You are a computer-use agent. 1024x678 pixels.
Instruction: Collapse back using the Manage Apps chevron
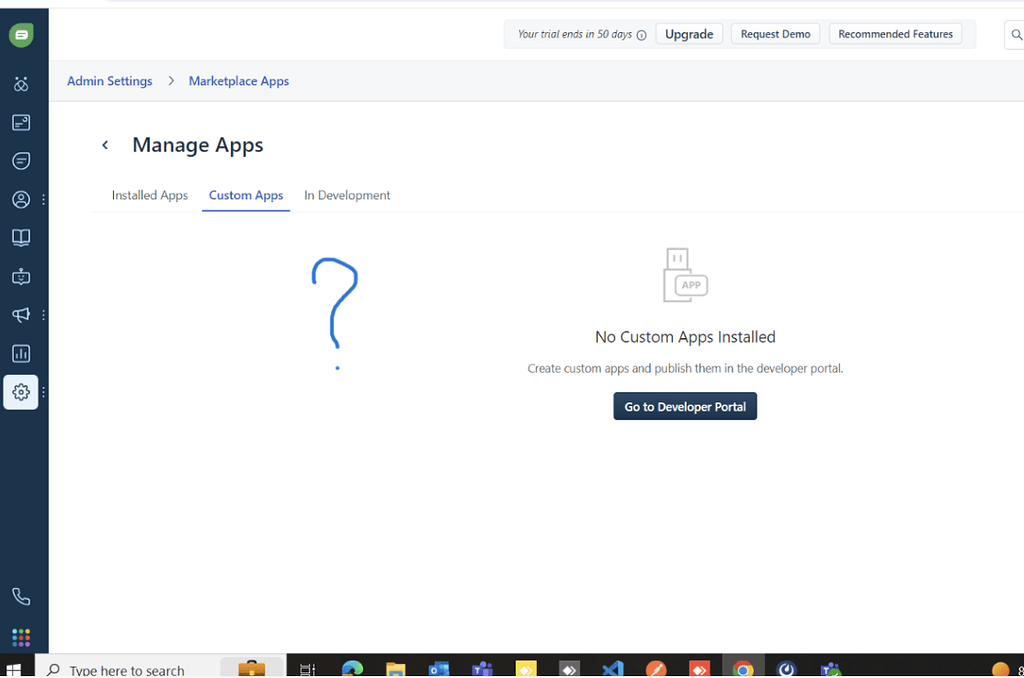[105, 144]
